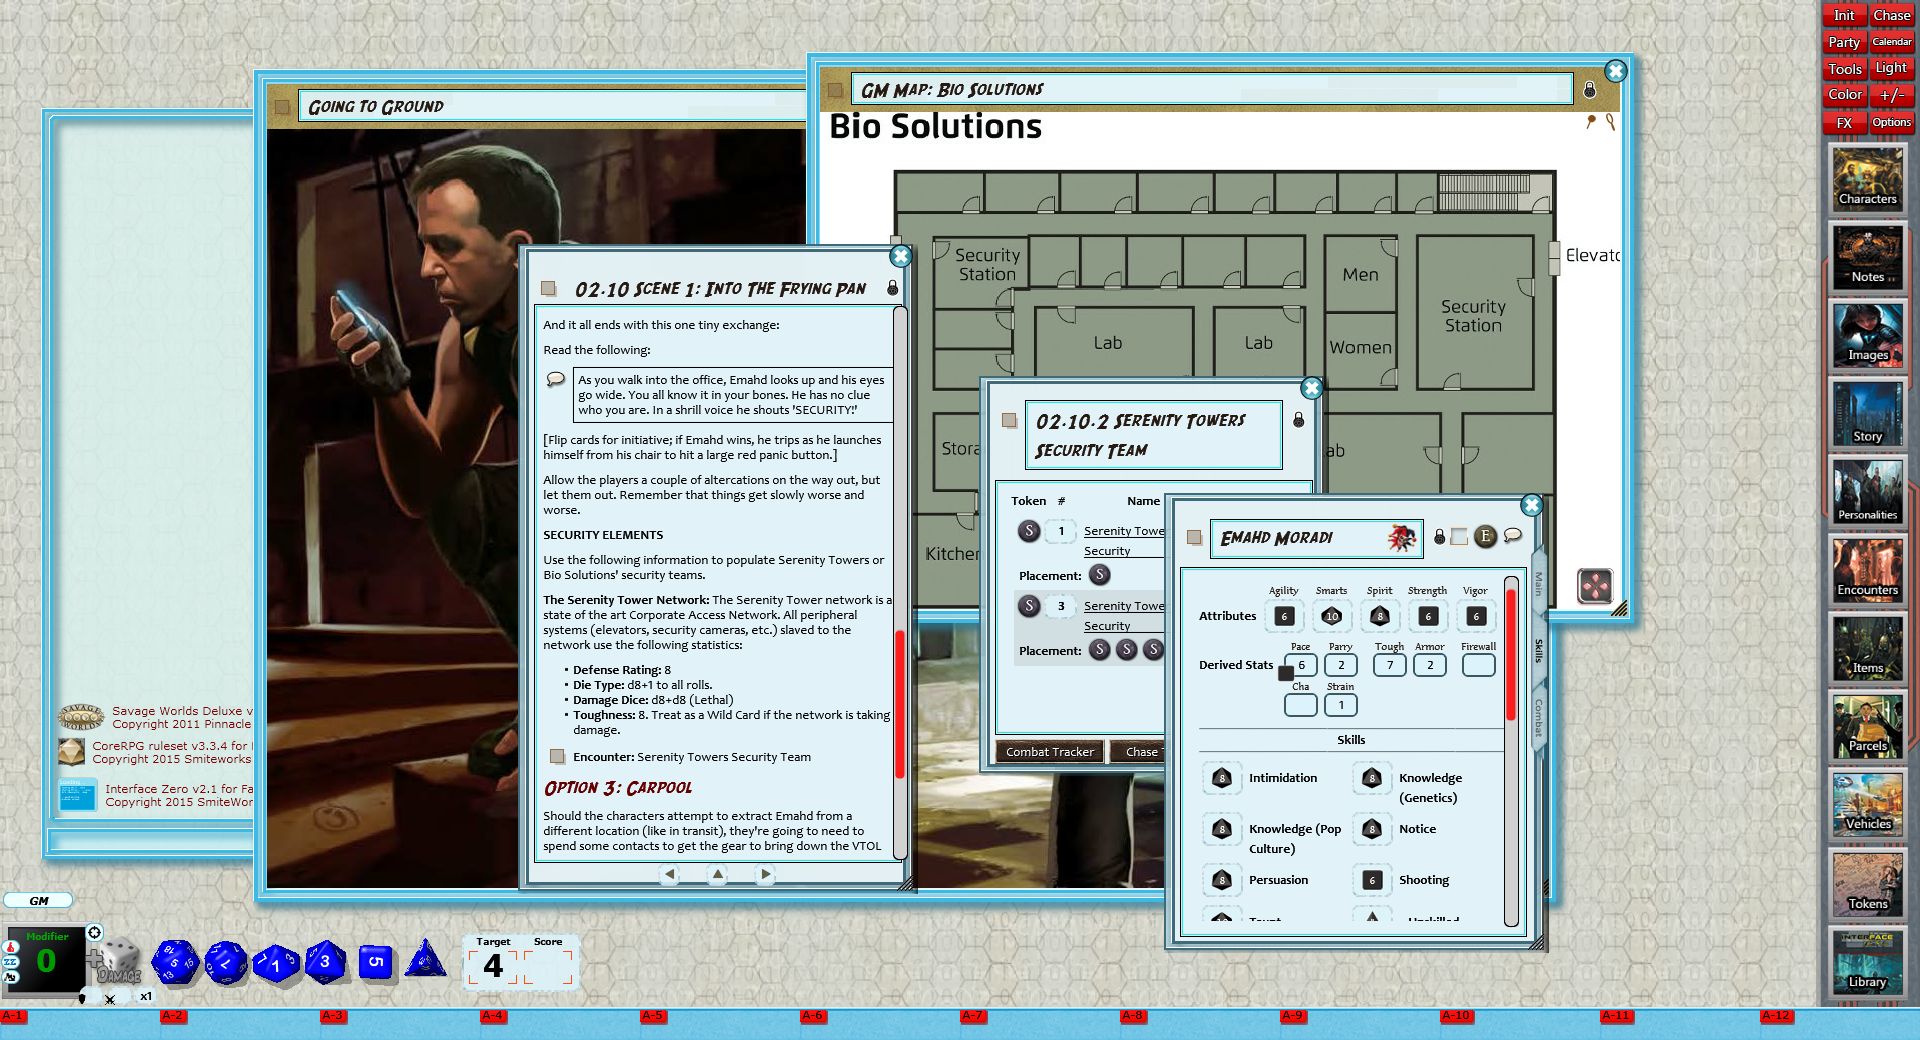
Task: Click the Combat Tracker button
Action: (x=1049, y=752)
